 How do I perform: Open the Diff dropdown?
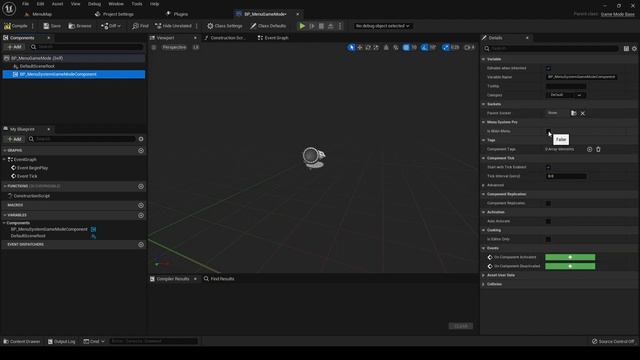point(111,26)
